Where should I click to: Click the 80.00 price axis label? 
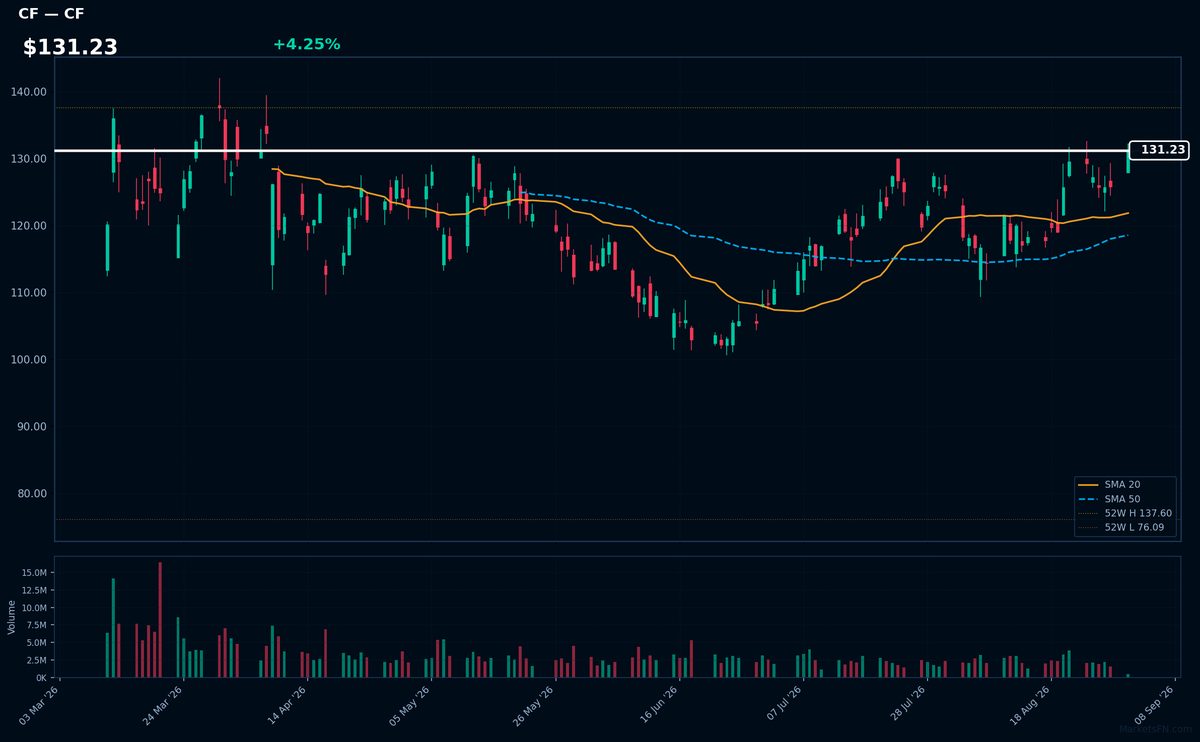[x=31, y=494]
